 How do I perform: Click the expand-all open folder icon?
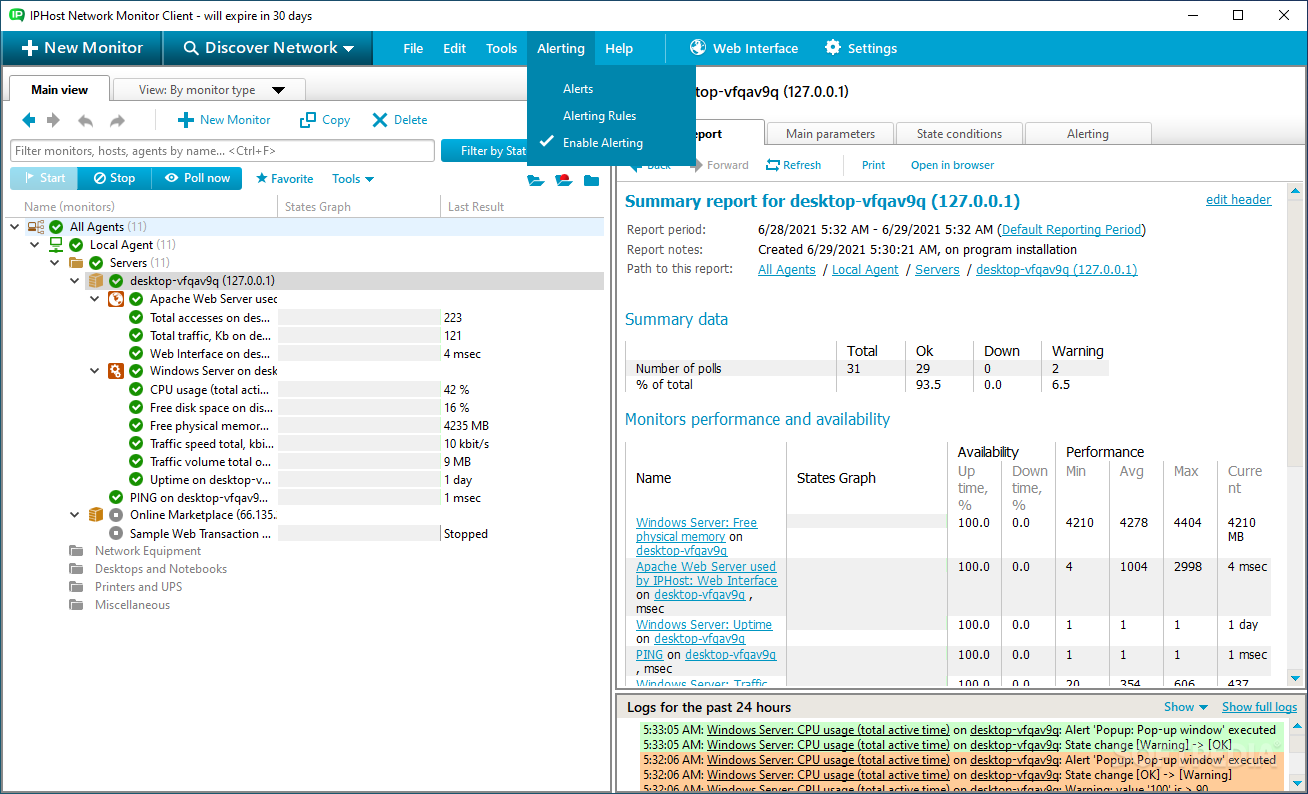pos(536,181)
